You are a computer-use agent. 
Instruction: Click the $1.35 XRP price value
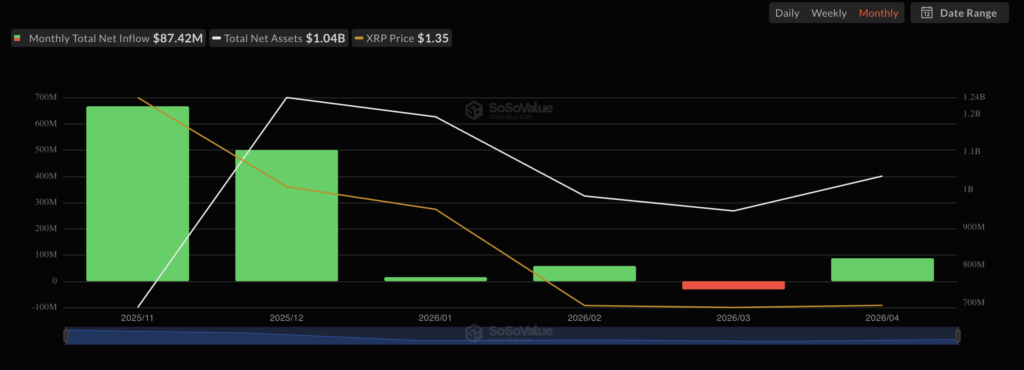pyautogui.click(x=433, y=39)
